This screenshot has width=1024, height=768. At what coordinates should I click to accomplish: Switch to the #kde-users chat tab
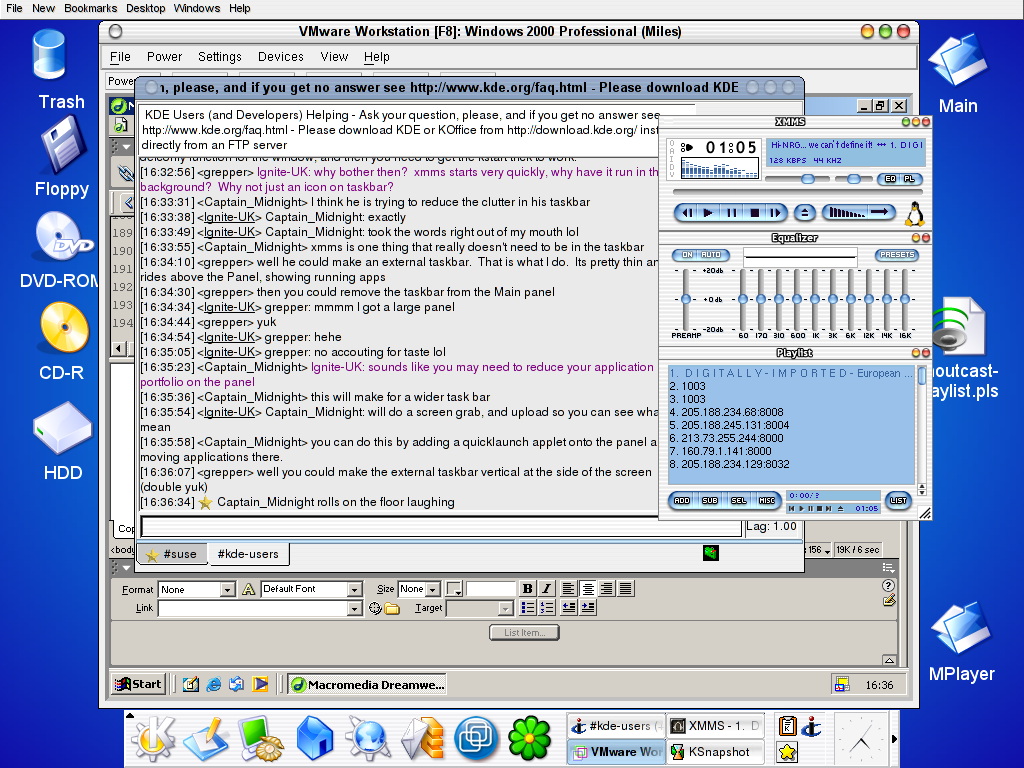[x=248, y=554]
